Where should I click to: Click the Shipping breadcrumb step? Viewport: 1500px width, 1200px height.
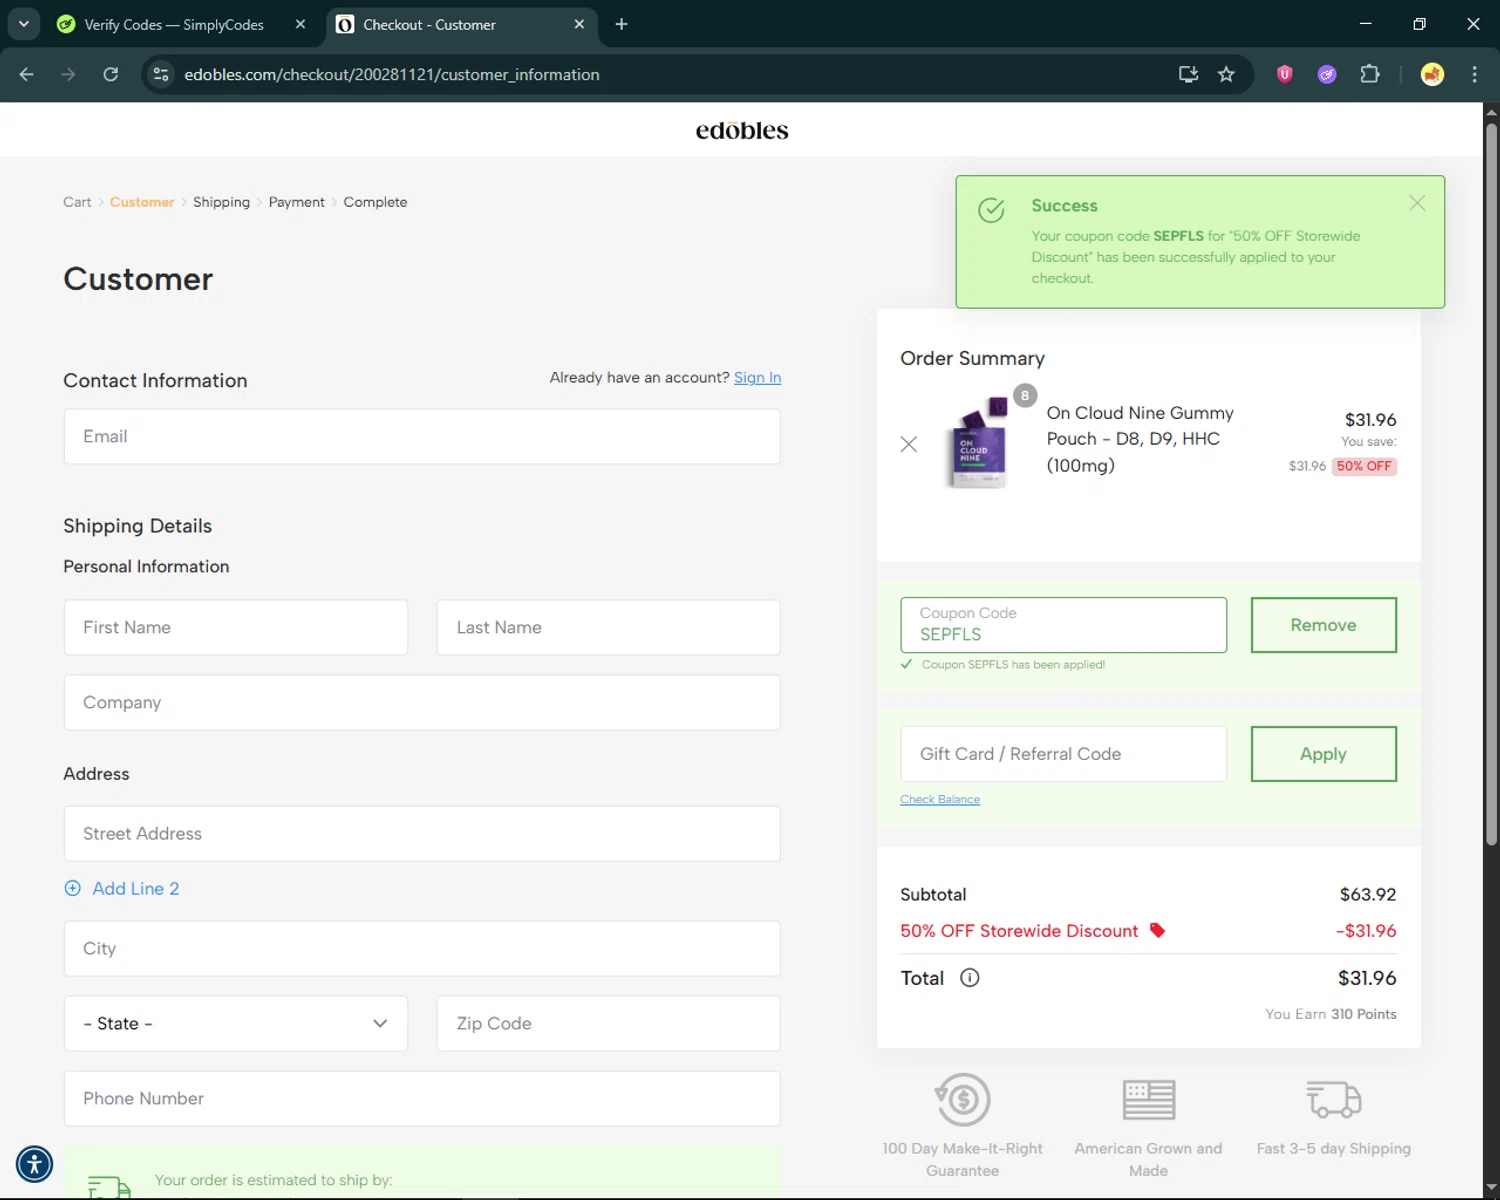coord(221,202)
